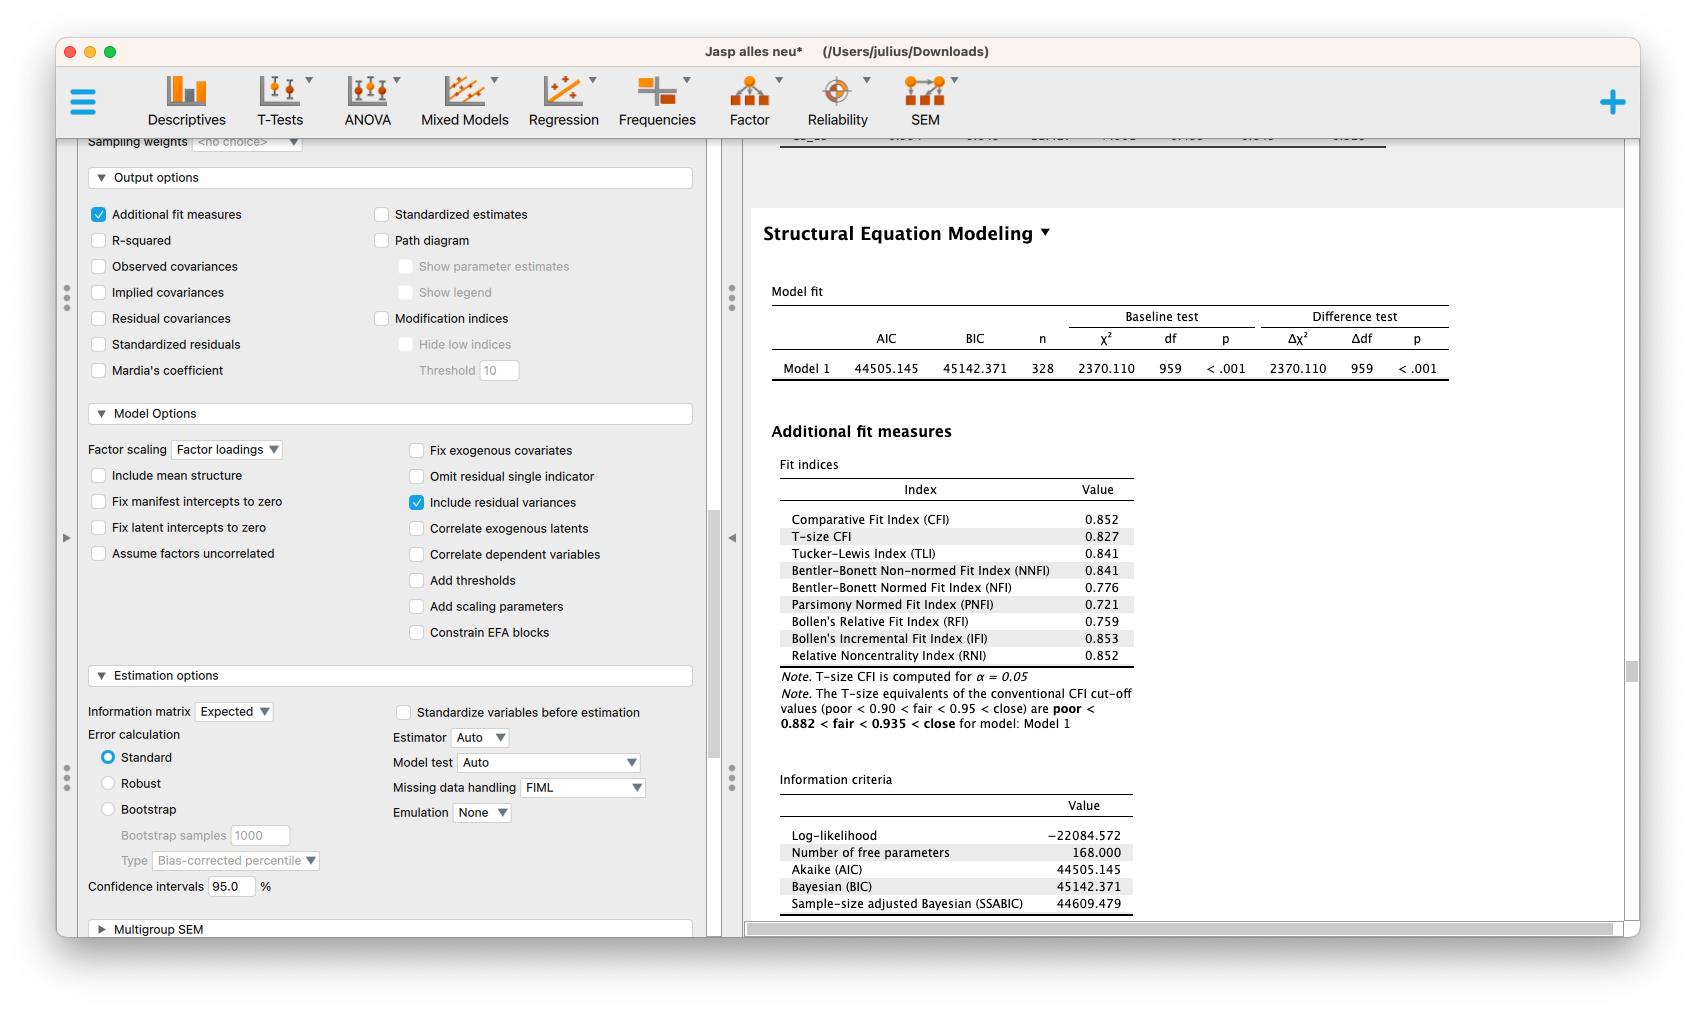The width and height of the screenshot is (1696, 1011).
Task: Click the plus icon to add analysis
Action: [1612, 101]
